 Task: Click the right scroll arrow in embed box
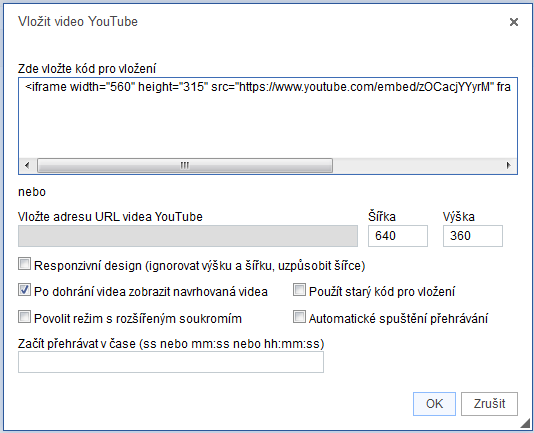click(508, 166)
